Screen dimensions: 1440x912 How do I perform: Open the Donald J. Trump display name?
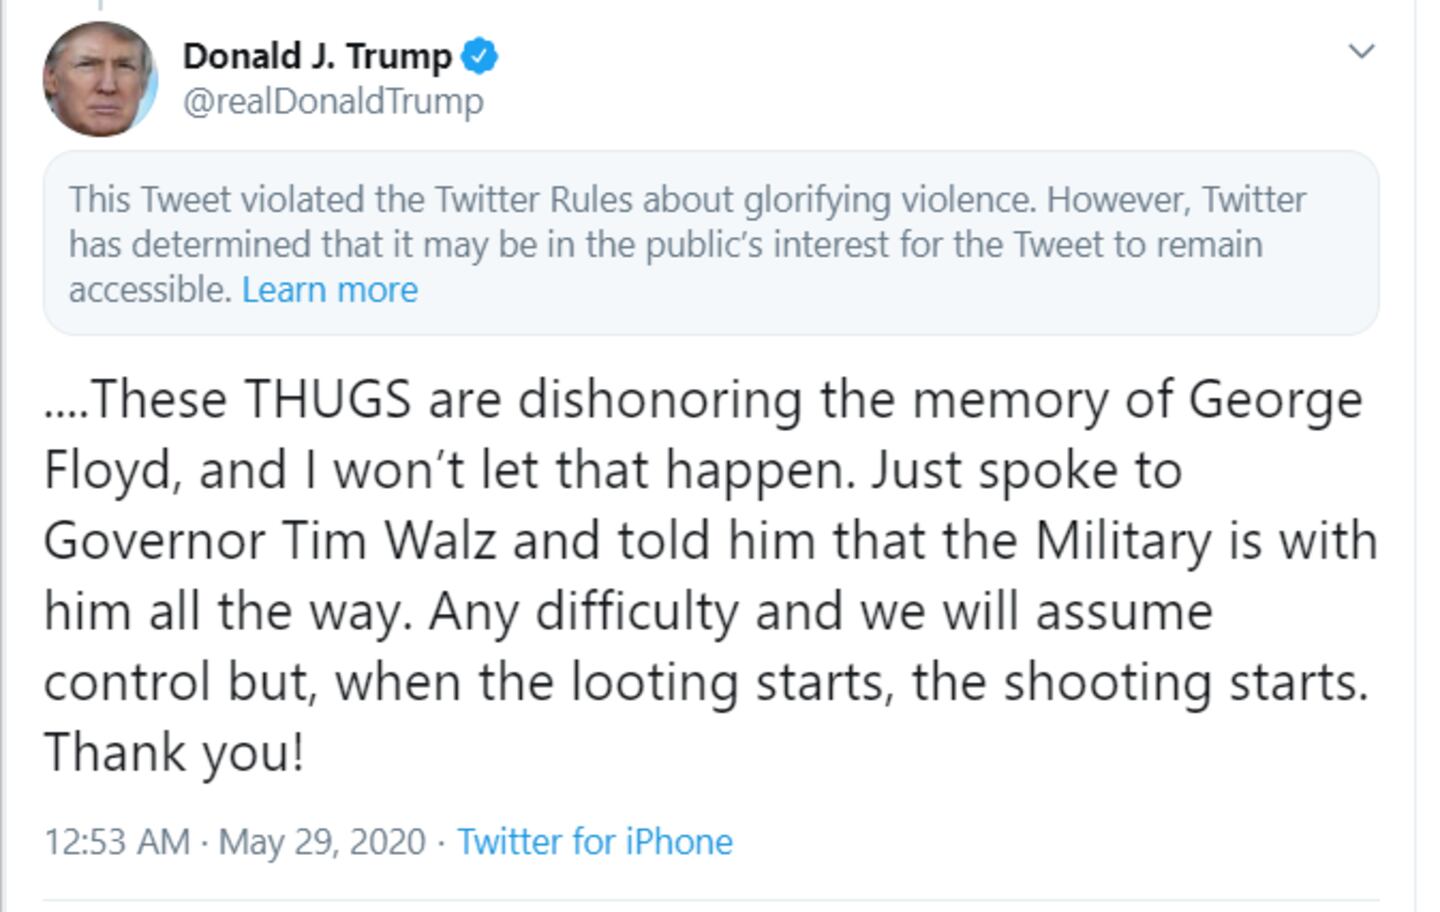317,56
